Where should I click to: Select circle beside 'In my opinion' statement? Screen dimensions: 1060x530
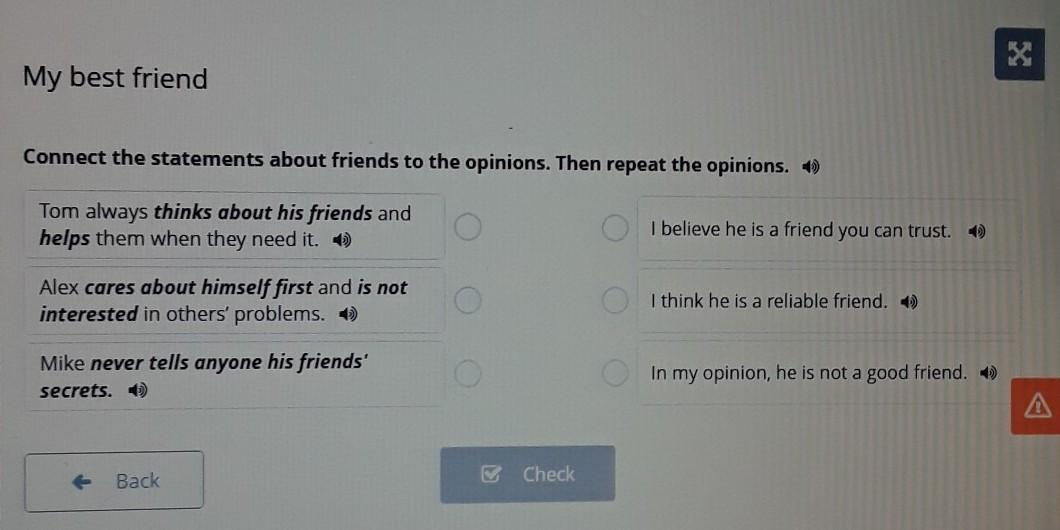[615, 372]
